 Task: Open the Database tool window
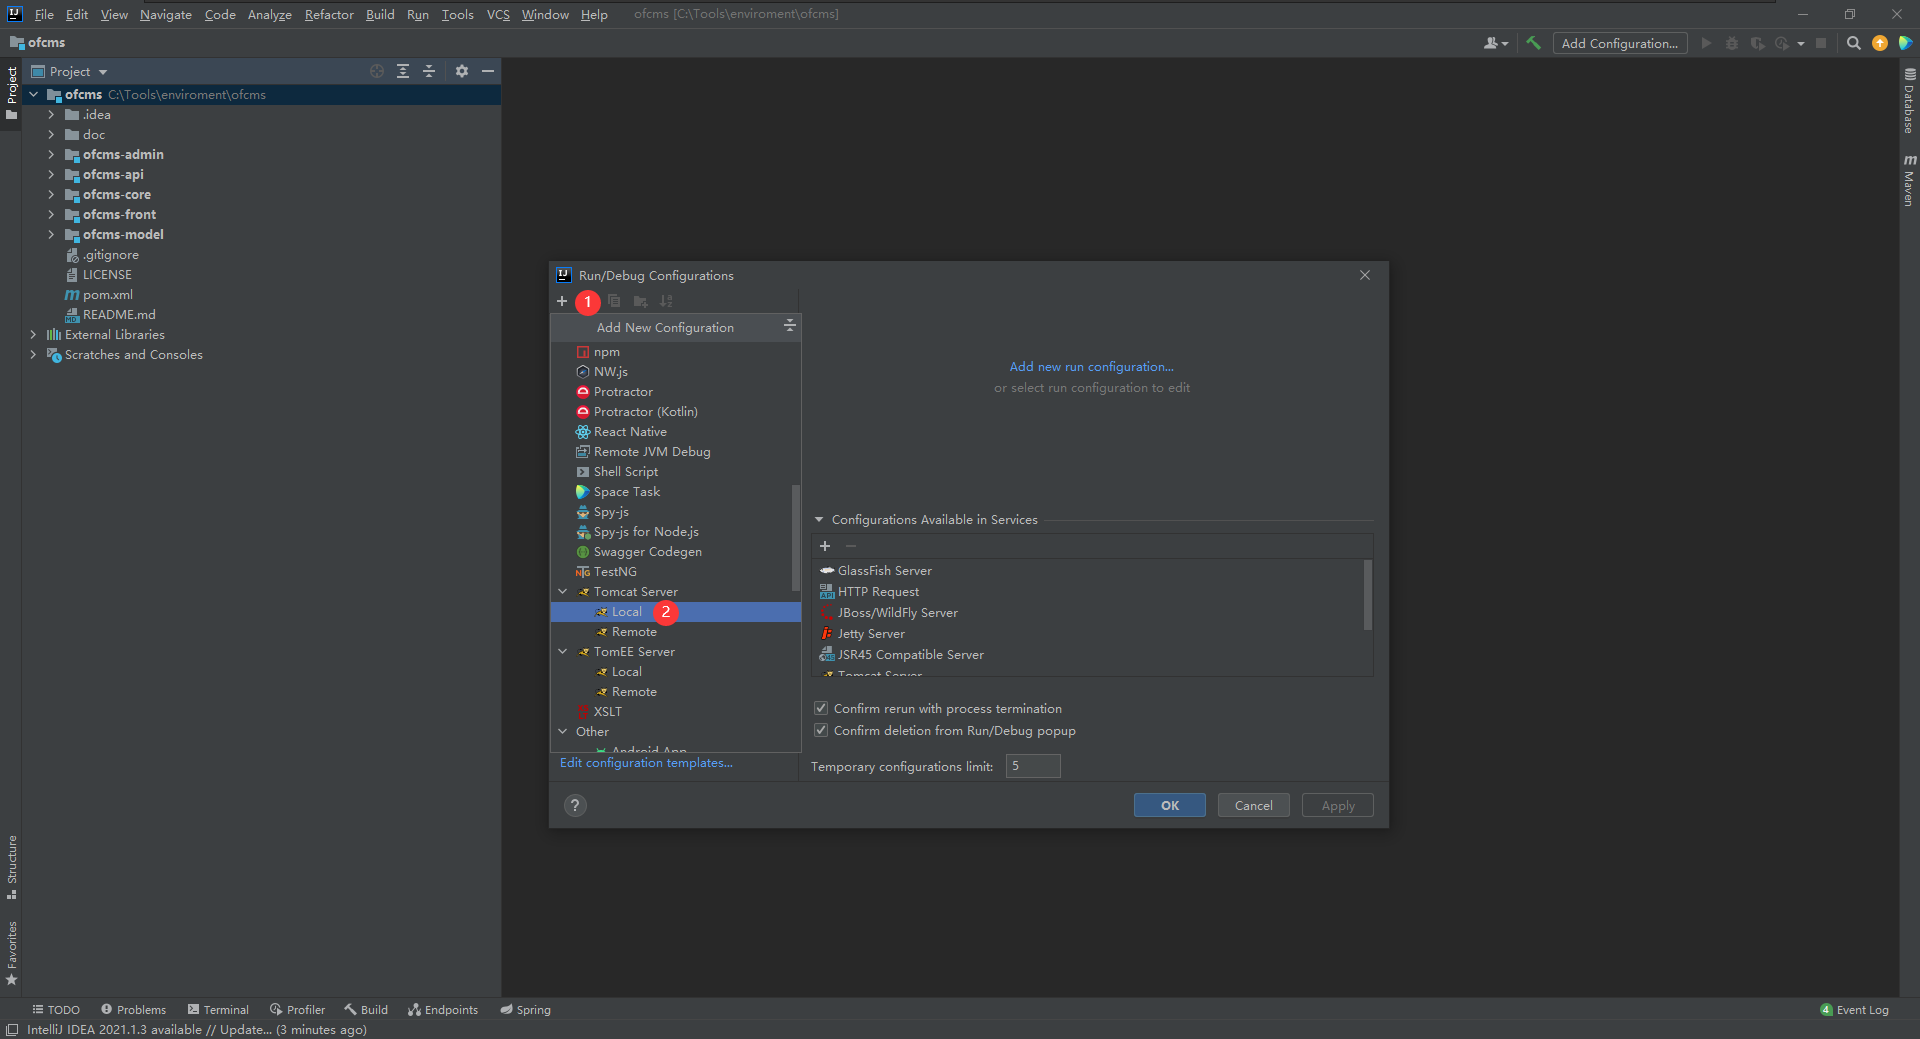click(1909, 101)
